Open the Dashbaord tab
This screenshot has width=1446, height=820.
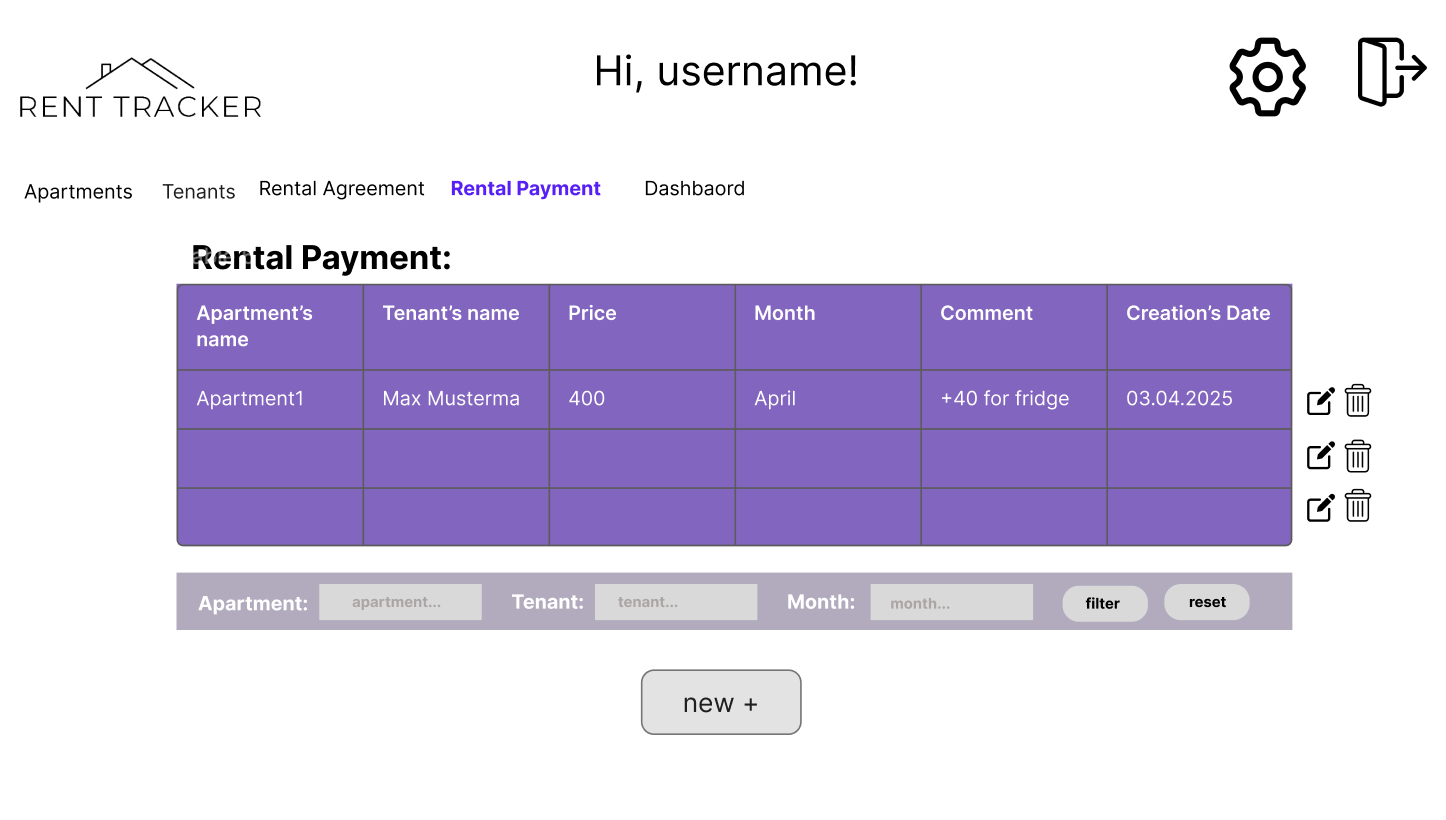[x=694, y=188]
